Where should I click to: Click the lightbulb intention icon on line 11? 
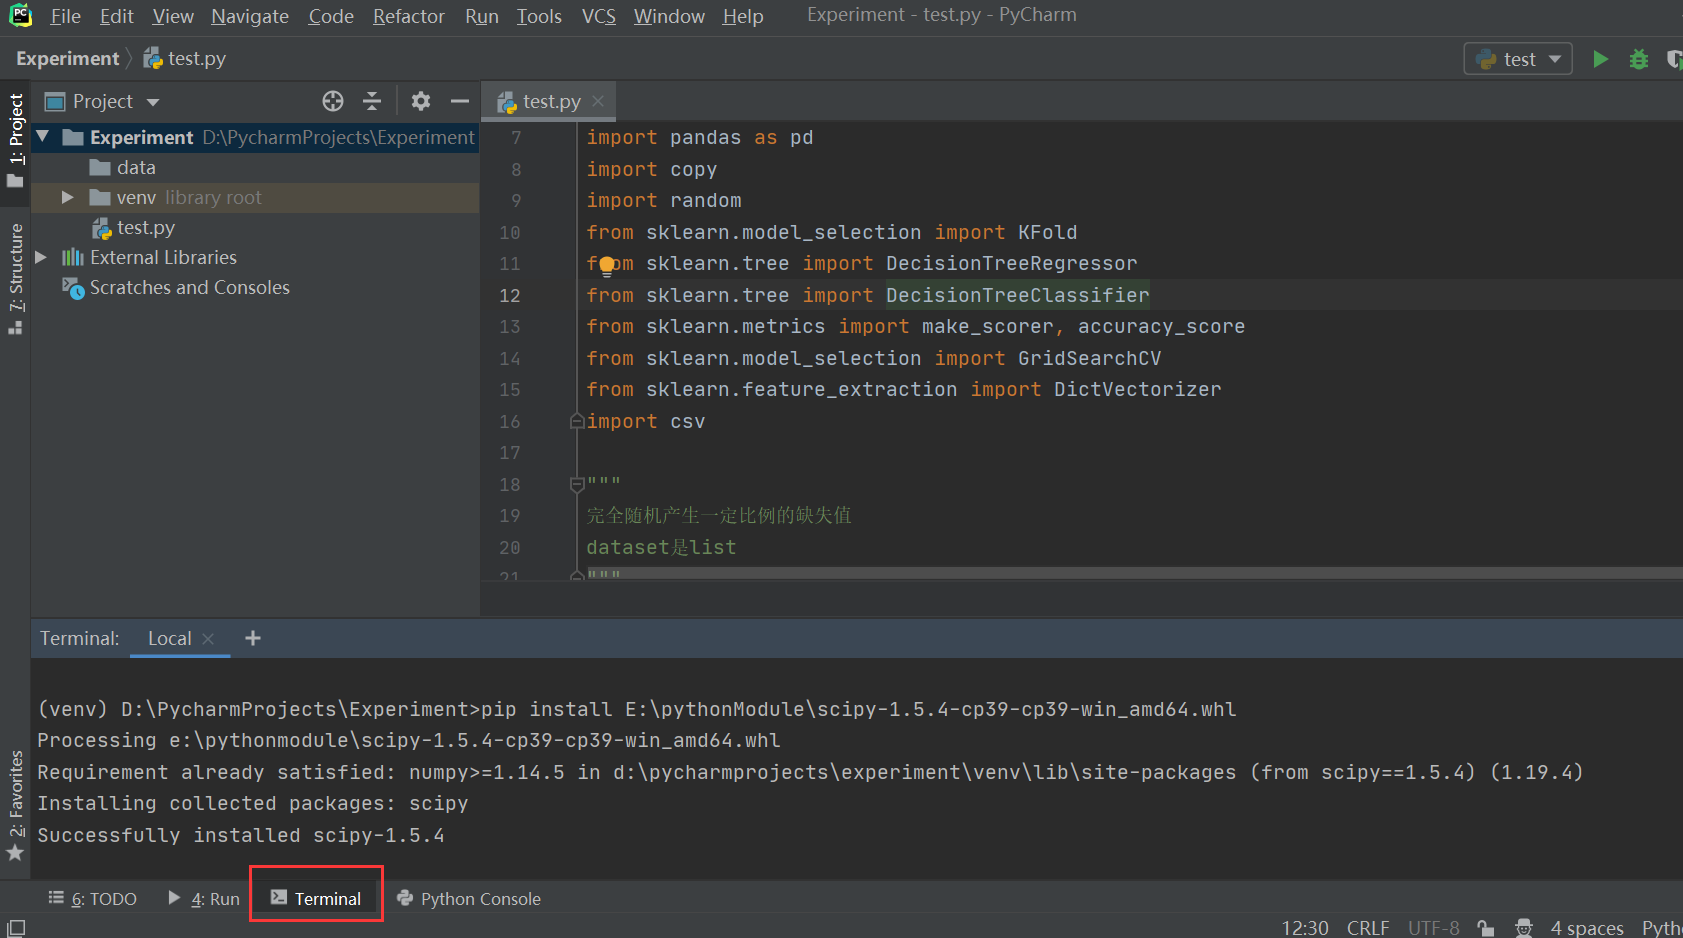tap(607, 265)
